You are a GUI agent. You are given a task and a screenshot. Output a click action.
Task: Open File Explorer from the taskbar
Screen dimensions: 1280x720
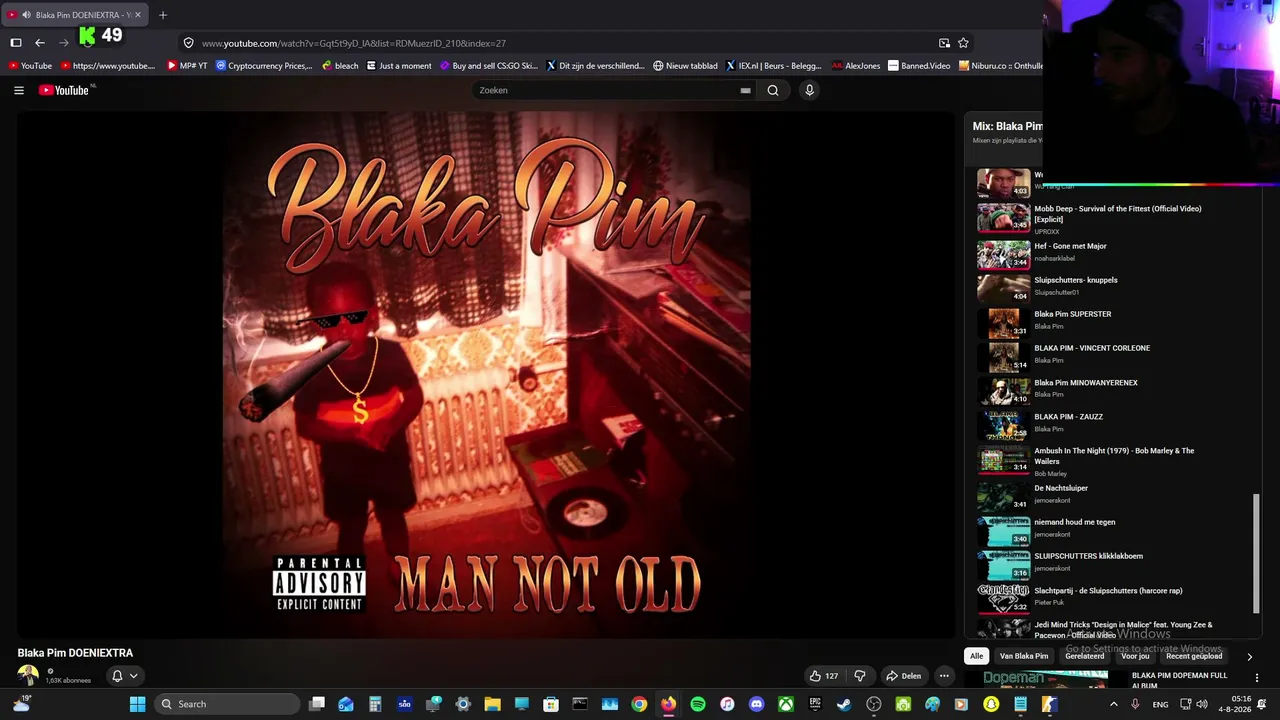pyautogui.click(x=492, y=704)
